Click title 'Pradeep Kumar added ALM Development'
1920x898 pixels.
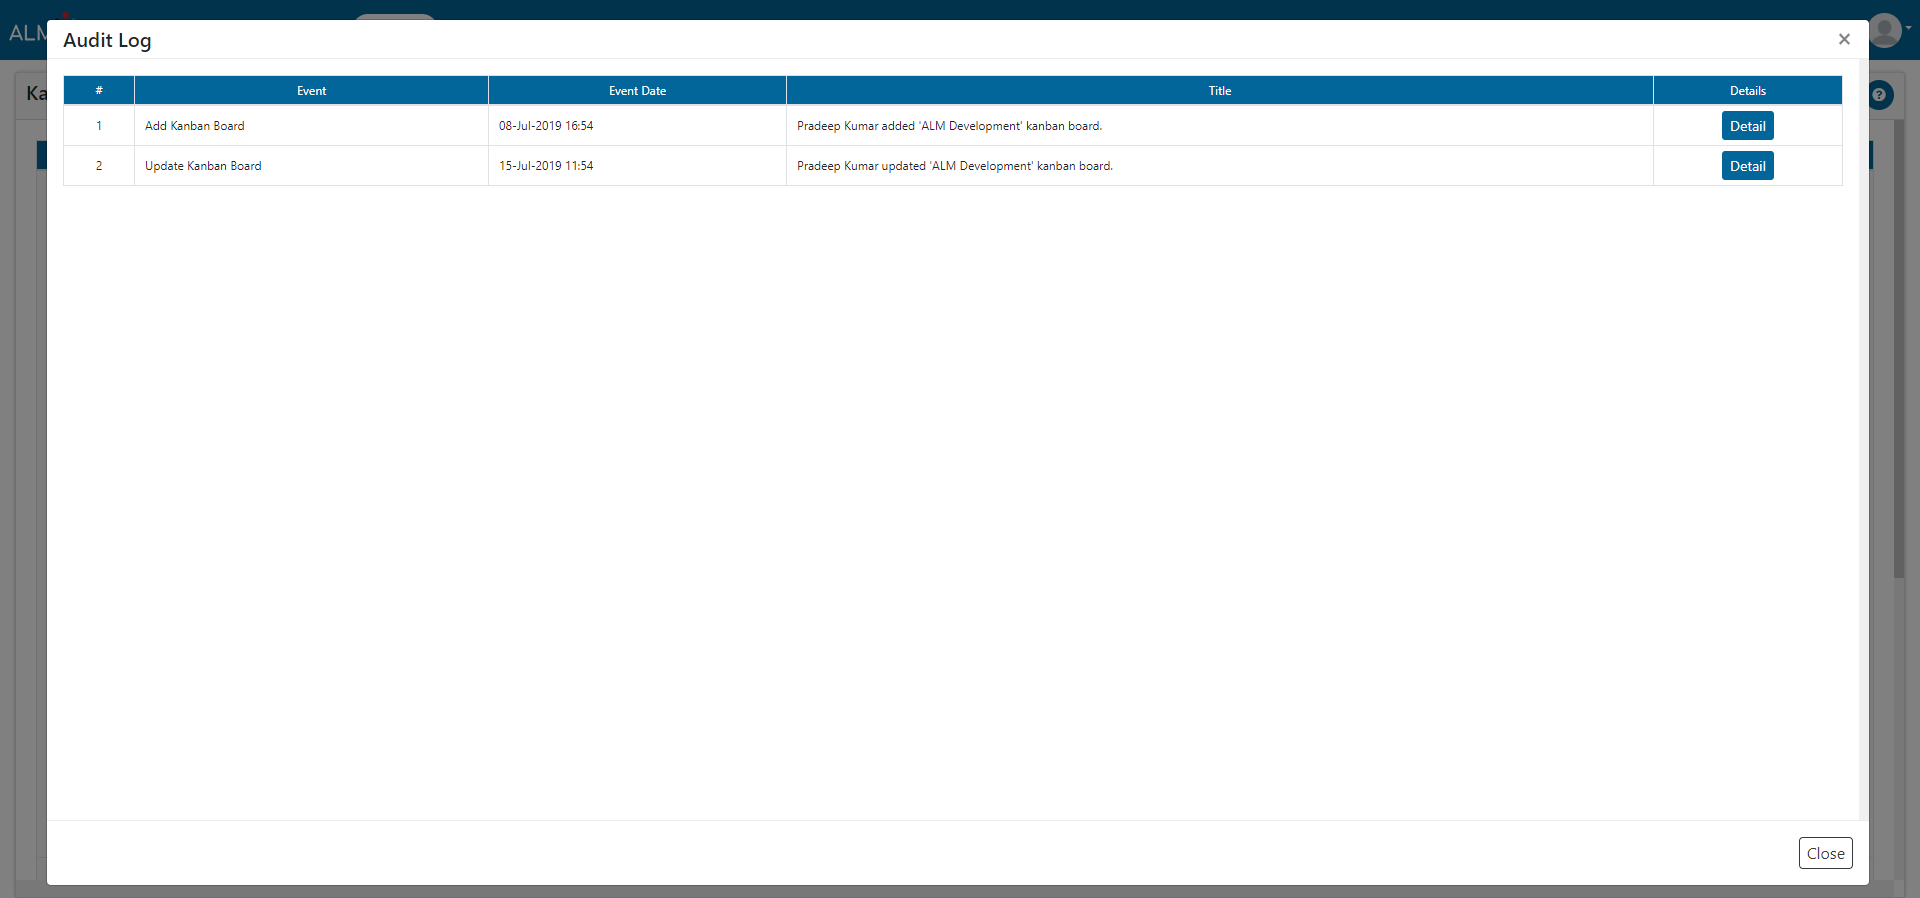[x=949, y=126]
